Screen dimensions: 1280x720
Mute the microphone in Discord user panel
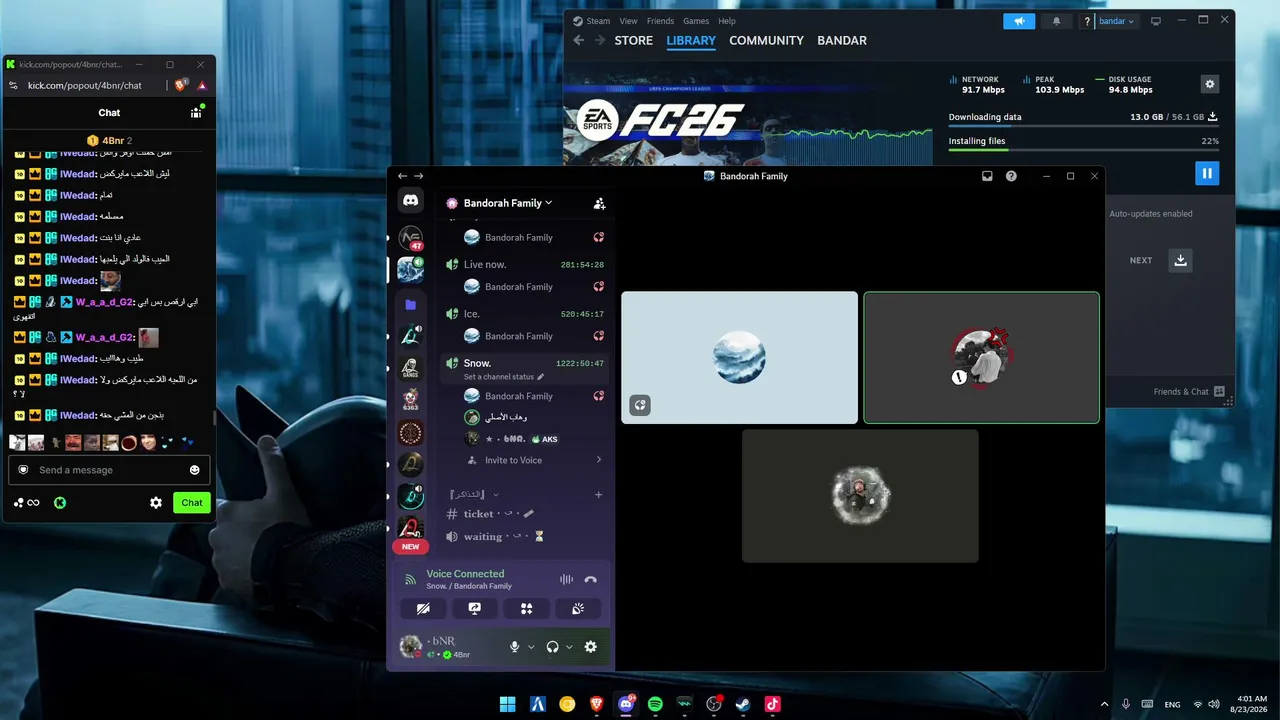tap(514, 647)
